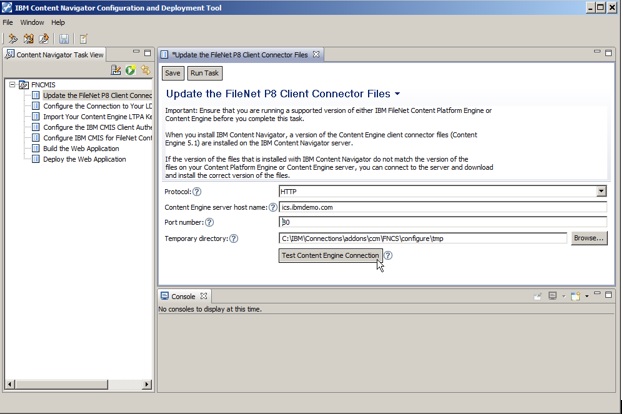Screen dimensions: 623x414
Task: Click Test Content Engine Connection button
Action: click(x=330, y=255)
